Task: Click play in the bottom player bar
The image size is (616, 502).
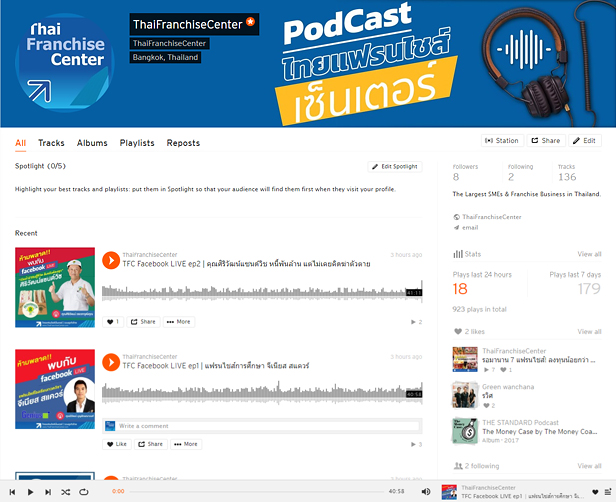Action: click(30, 492)
